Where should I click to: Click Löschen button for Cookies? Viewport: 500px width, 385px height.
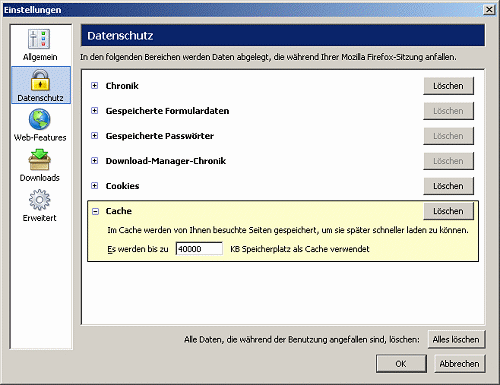click(x=448, y=186)
